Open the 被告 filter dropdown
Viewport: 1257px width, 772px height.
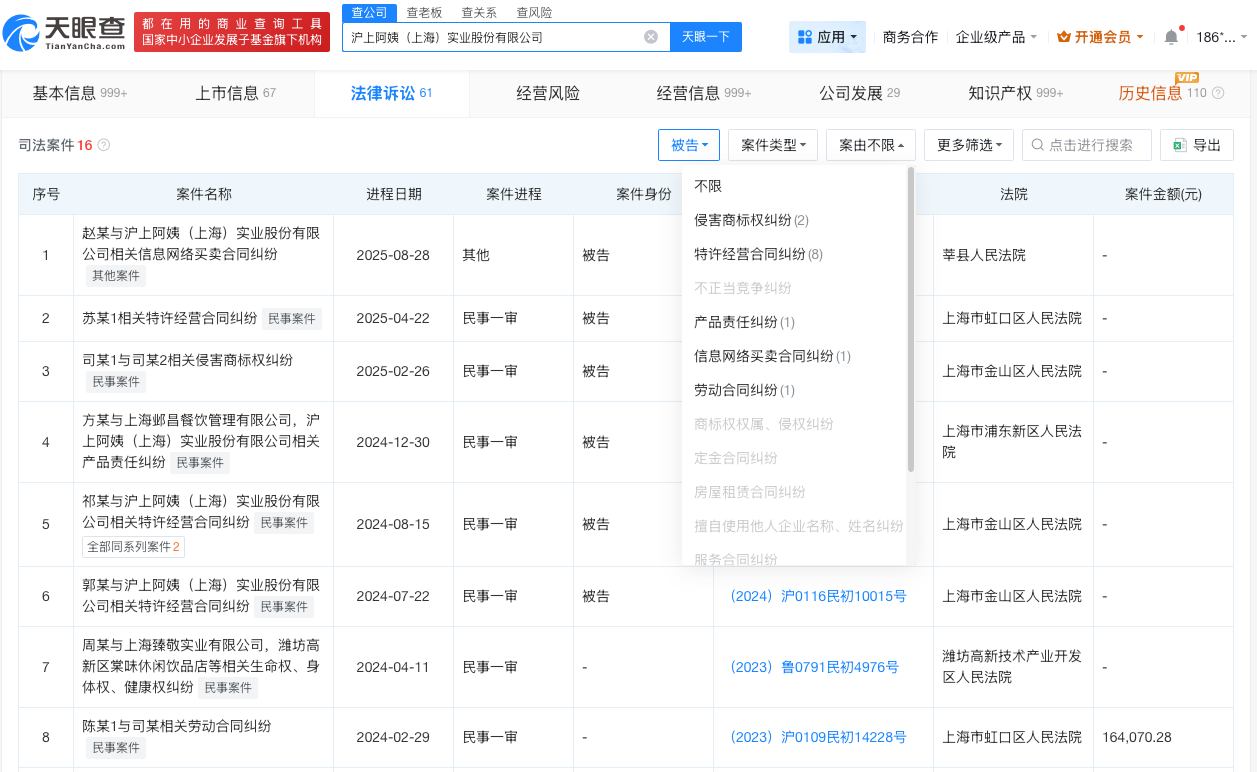(688, 145)
